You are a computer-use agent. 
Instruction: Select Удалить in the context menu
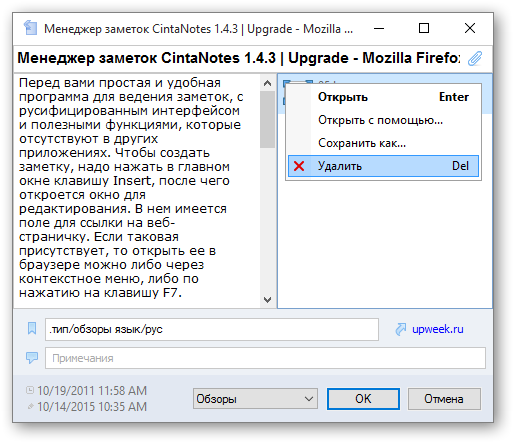tap(383, 166)
